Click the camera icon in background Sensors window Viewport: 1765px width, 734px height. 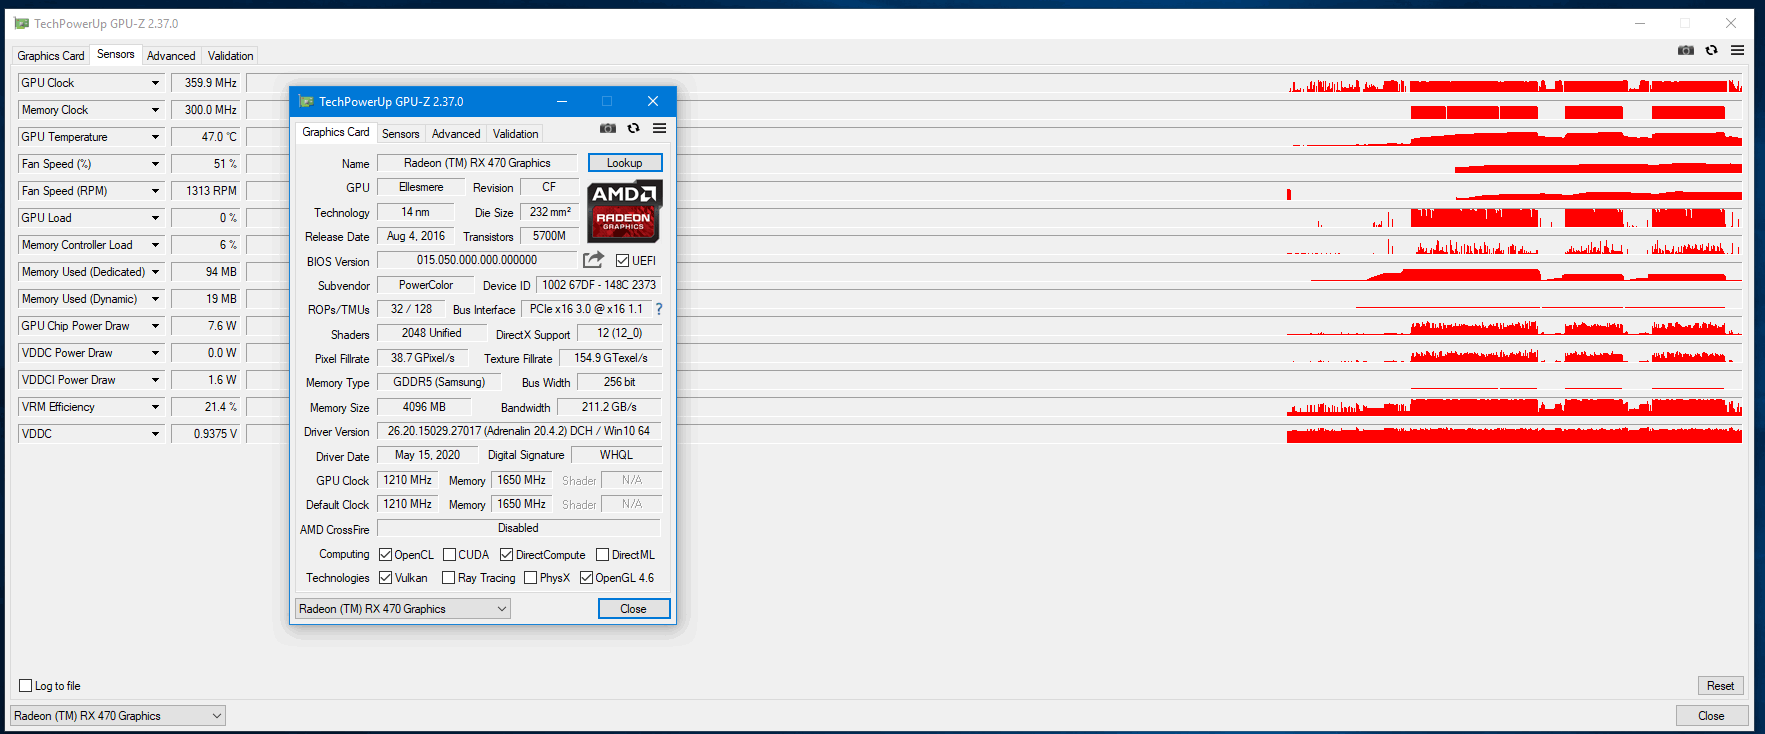pyautogui.click(x=1686, y=50)
